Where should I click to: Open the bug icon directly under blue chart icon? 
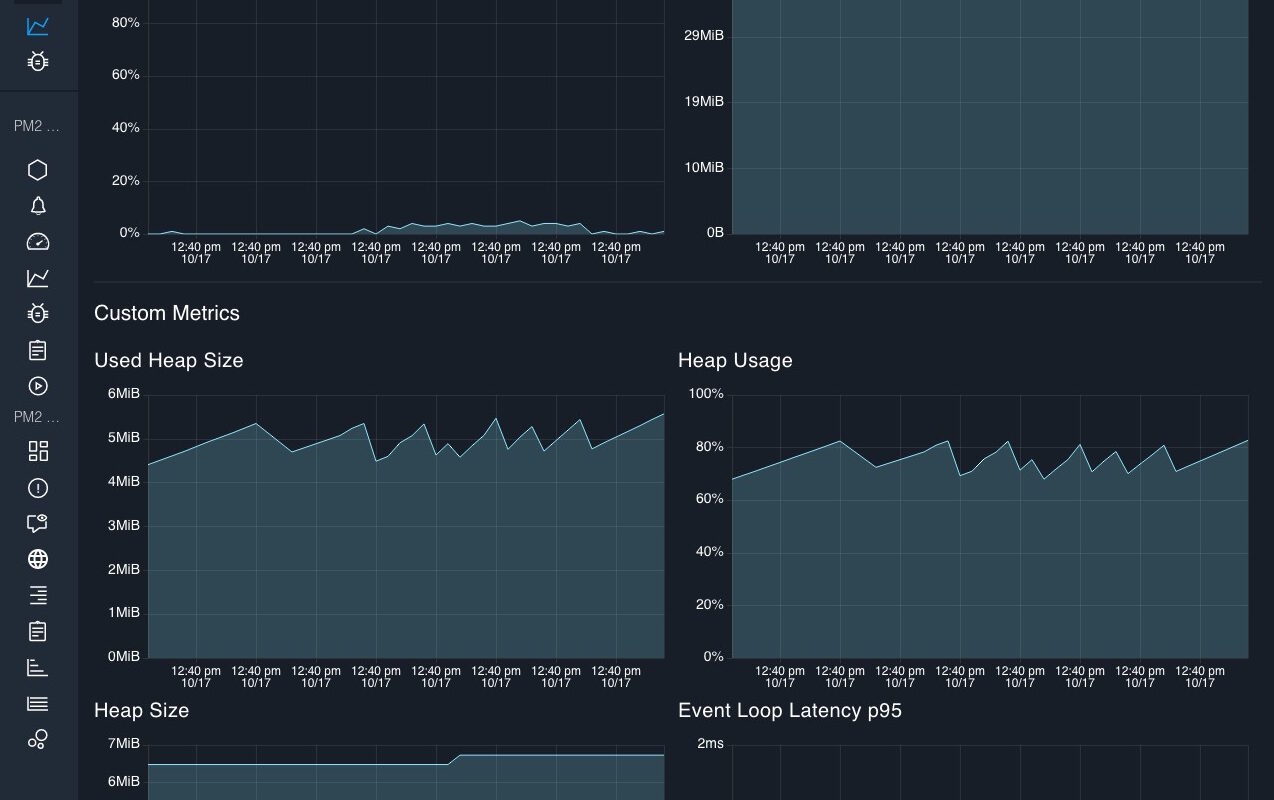[37, 62]
